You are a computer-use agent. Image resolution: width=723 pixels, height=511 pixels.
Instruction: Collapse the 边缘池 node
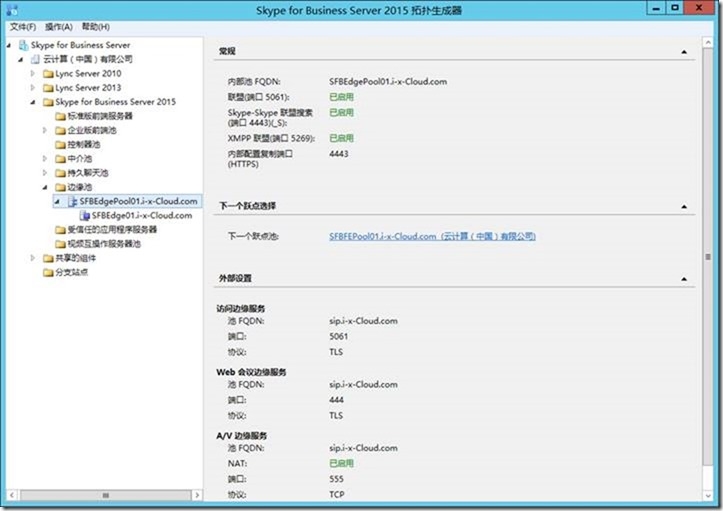[x=45, y=187]
